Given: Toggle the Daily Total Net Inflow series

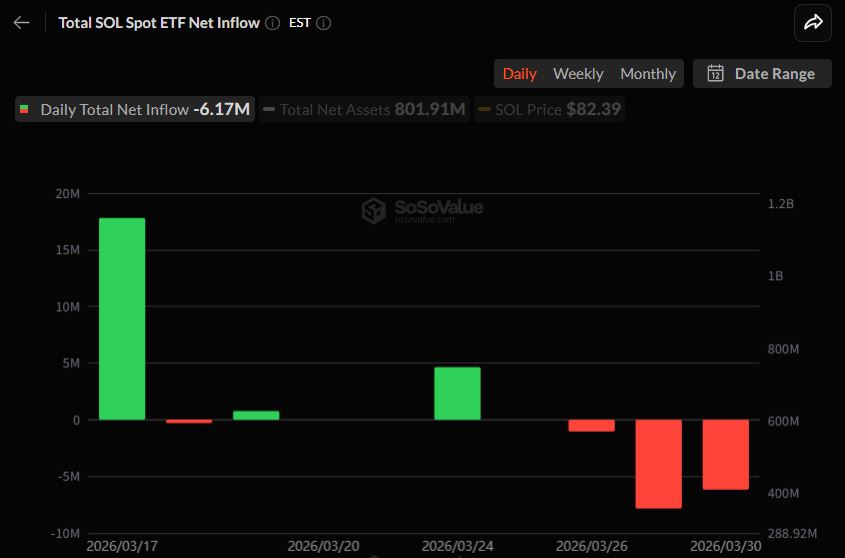Looking at the screenshot, I should (x=135, y=109).
